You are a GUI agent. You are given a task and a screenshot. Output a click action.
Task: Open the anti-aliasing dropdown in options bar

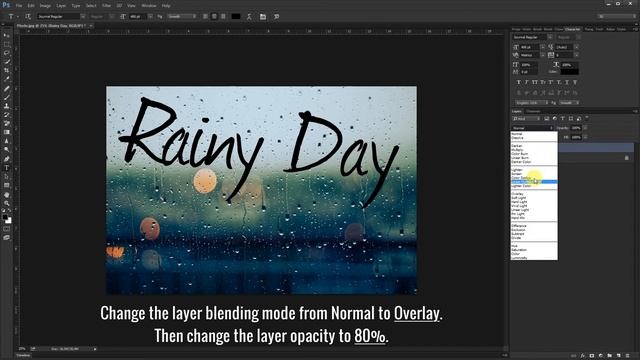(x=182, y=17)
